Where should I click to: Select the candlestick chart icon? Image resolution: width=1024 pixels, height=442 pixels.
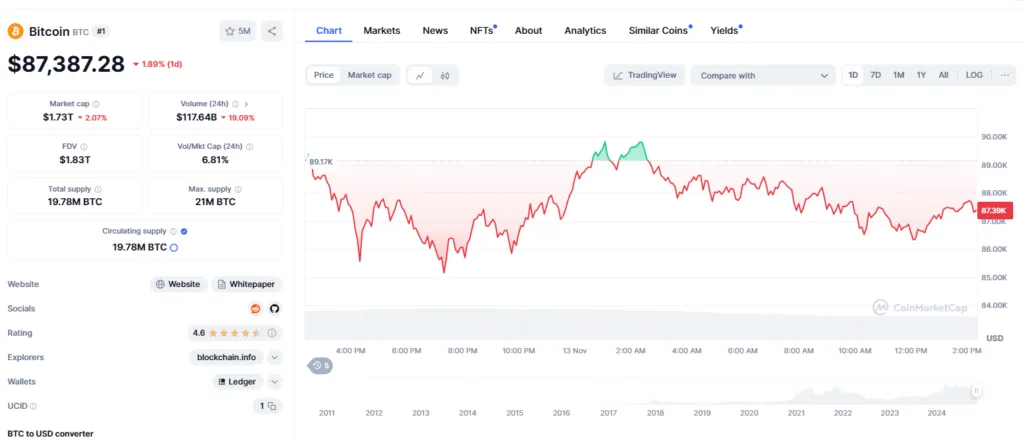[x=445, y=75]
